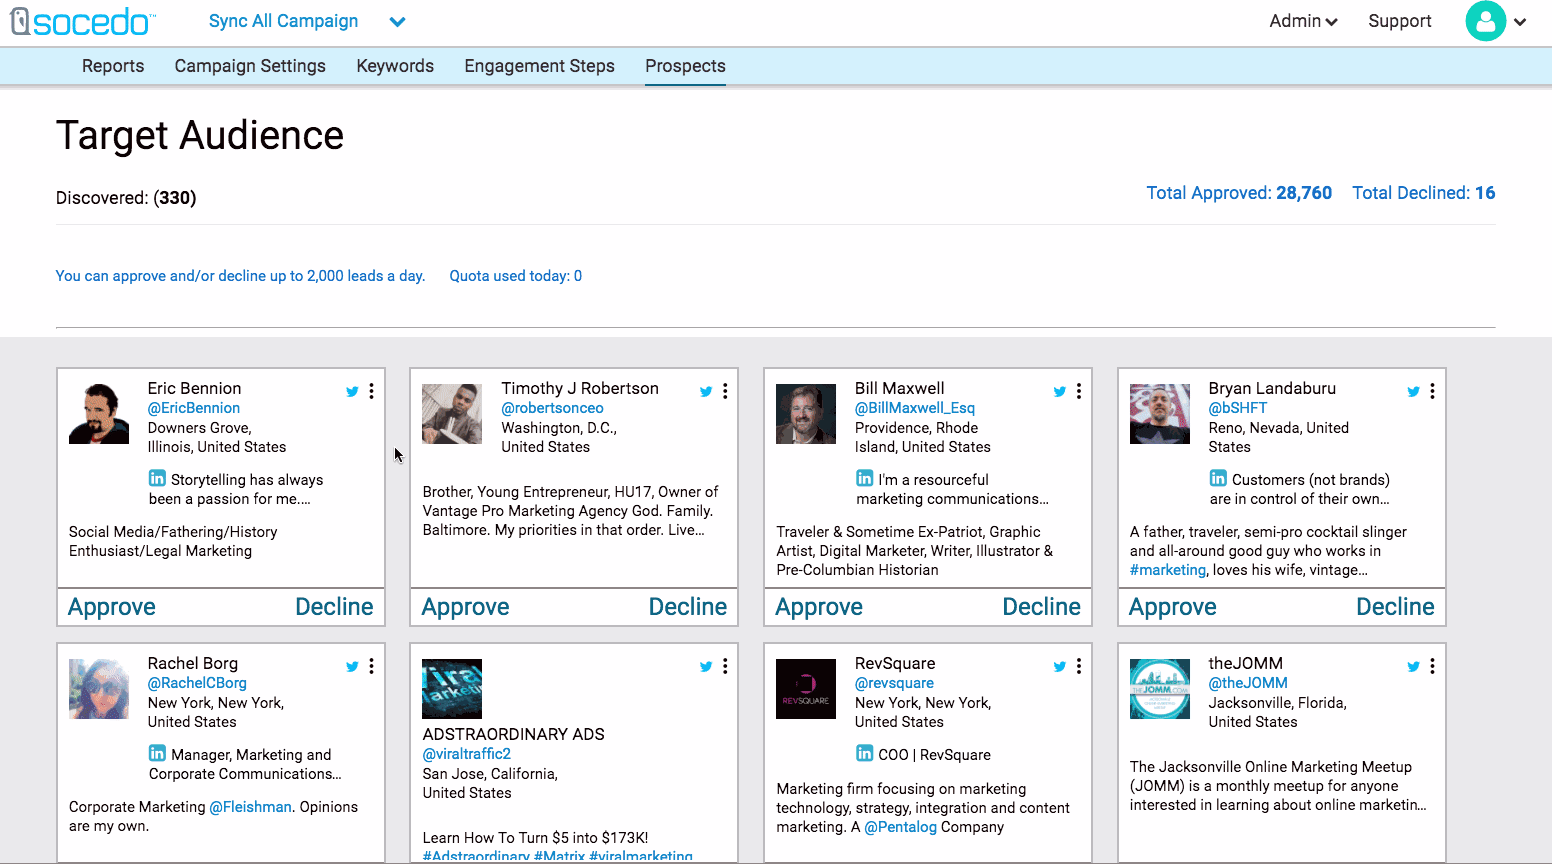The image size is (1552, 864).
Task: Click RevSquare's logo thumbnail
Action: click(x=806, y=689)
